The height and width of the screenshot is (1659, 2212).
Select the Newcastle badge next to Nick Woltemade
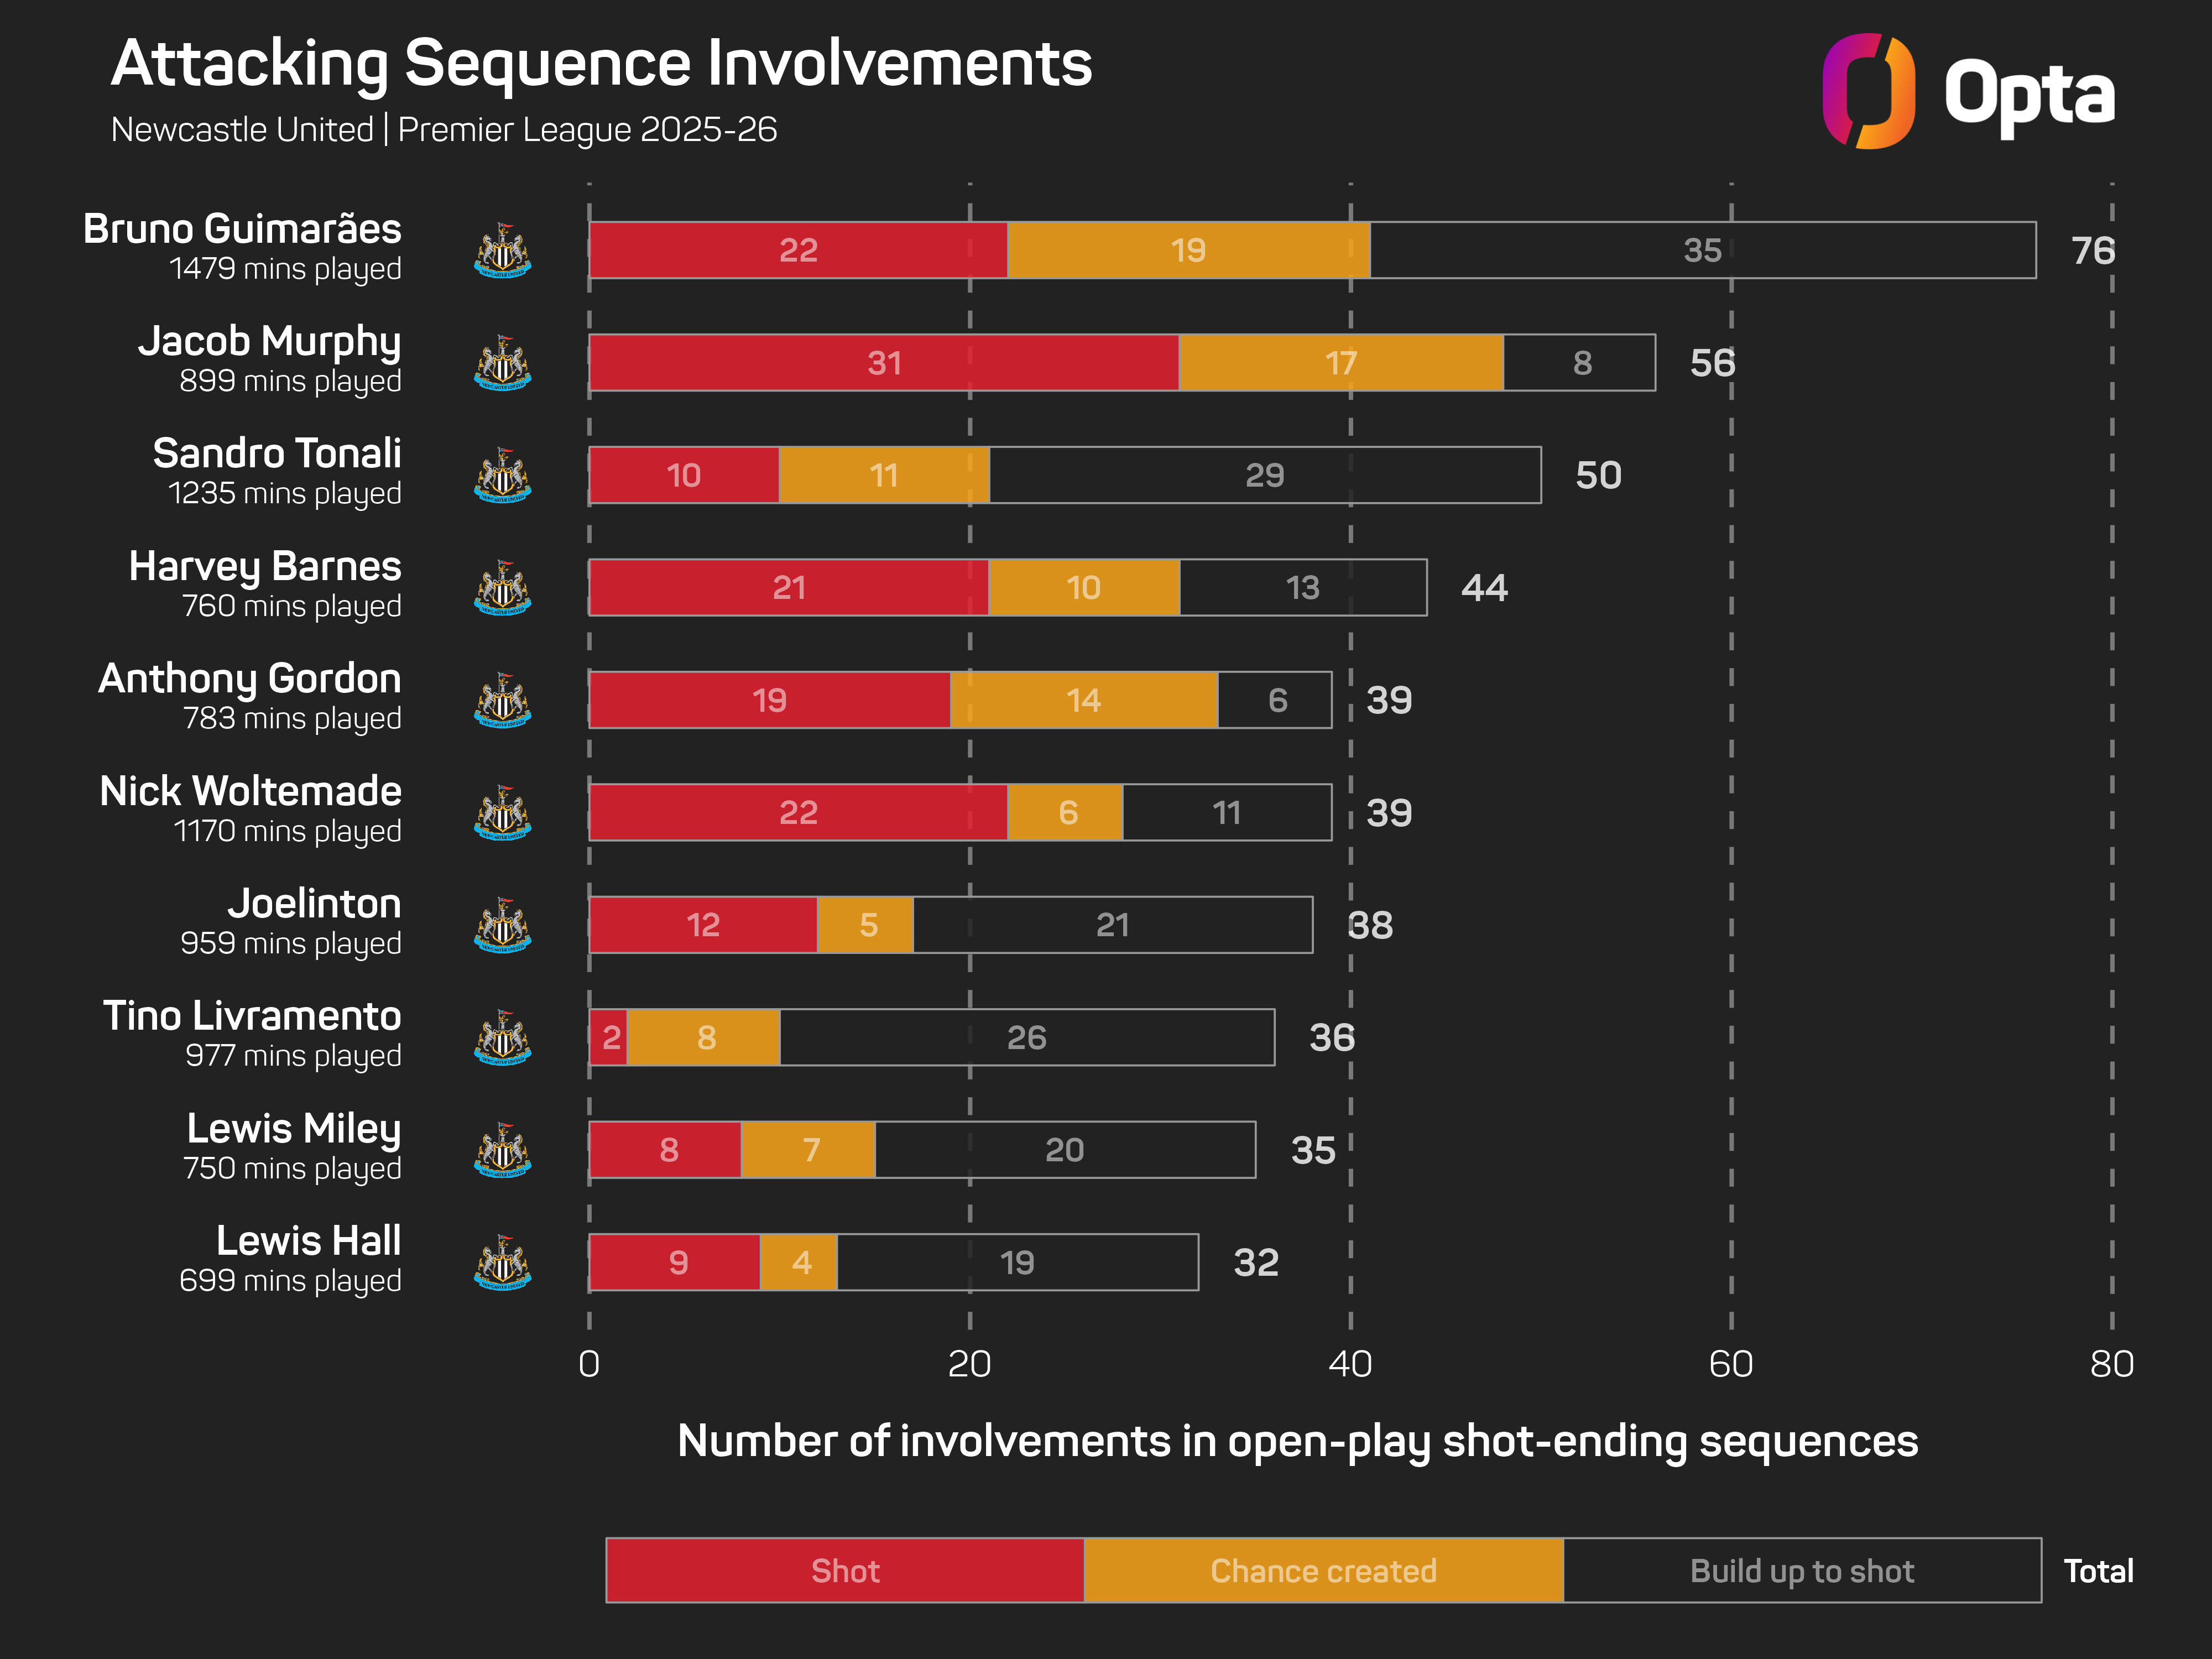click(x=503, y=813)
